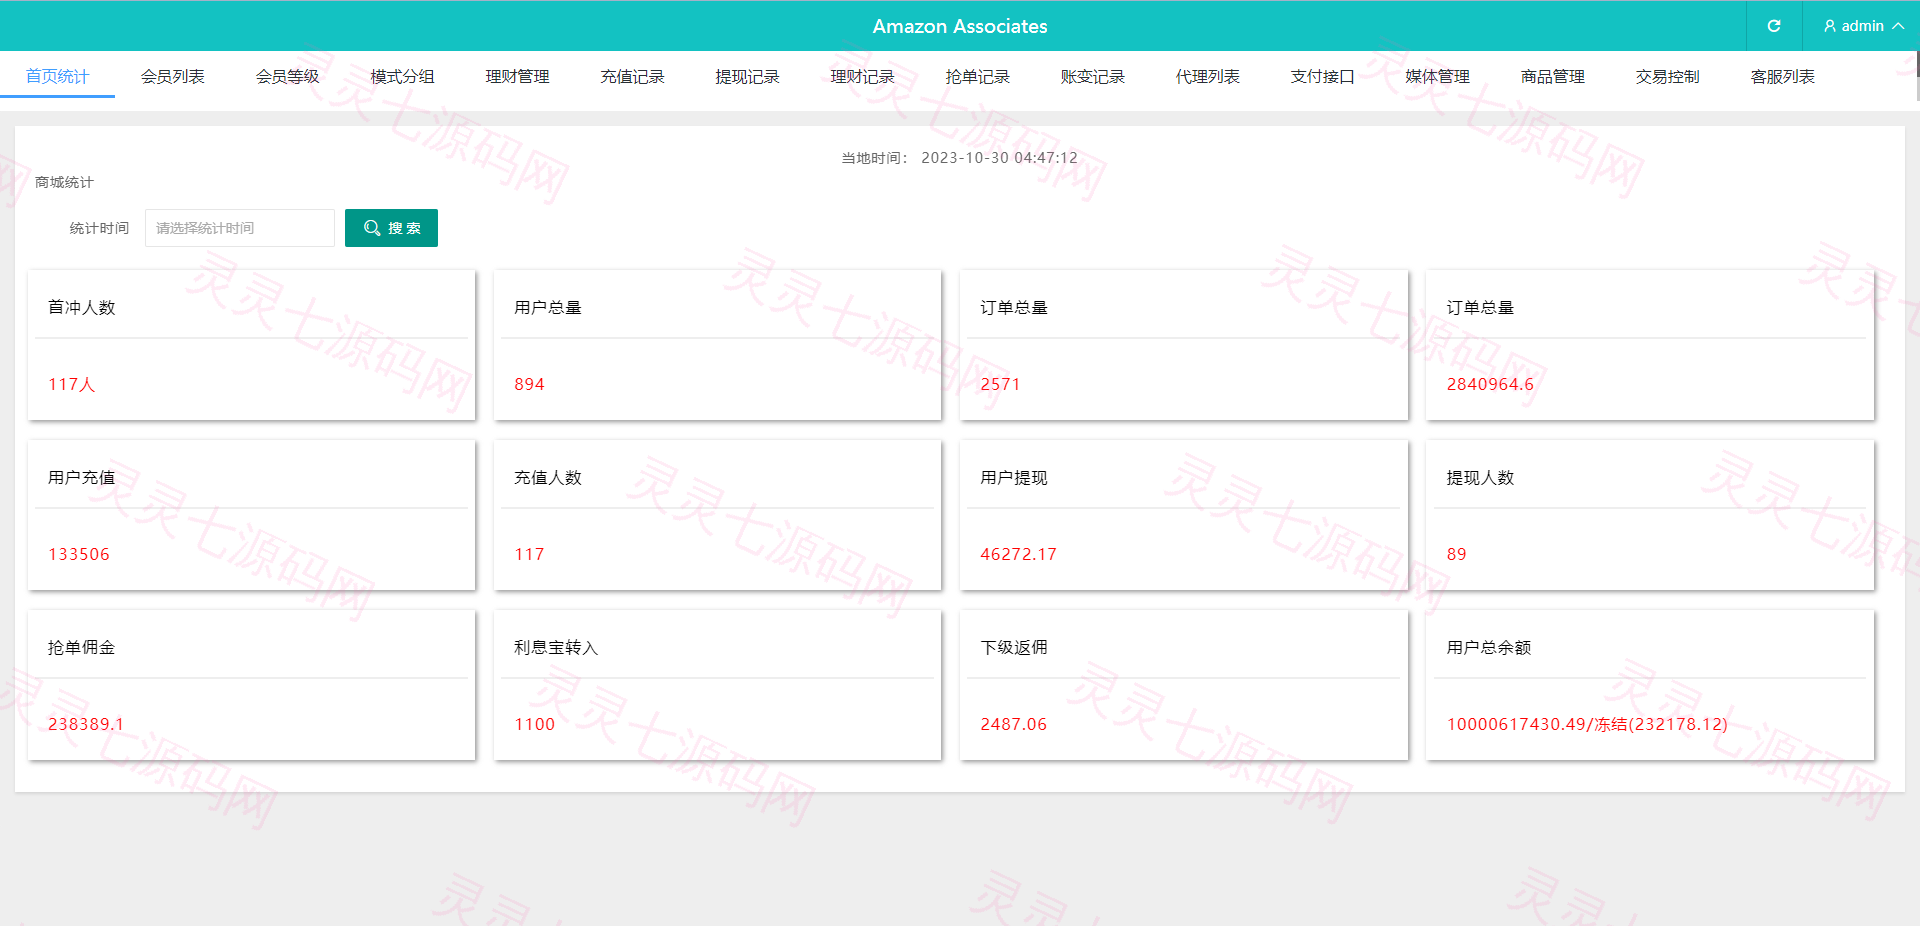Click the 用户提现 value 46272.17
The height and width of the screenshot is (926, 1920).
[1018, 554]
